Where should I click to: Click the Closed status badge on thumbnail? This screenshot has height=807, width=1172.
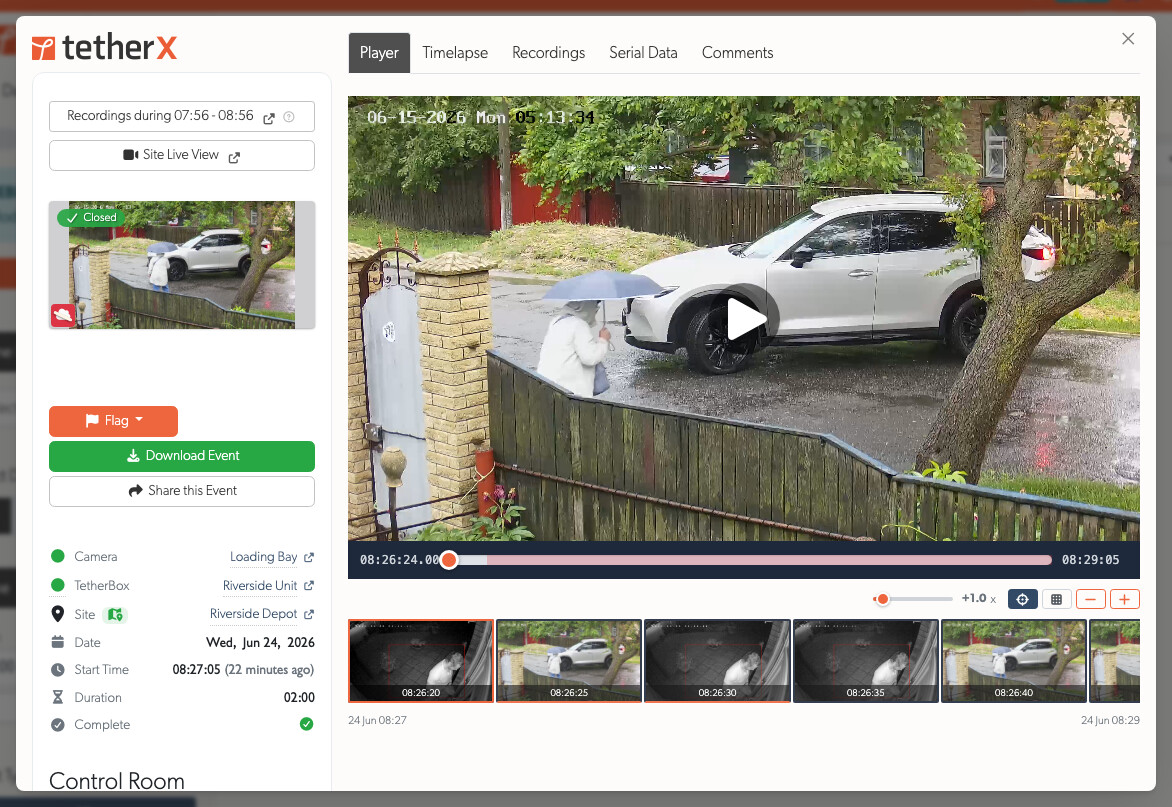[90, 217]
